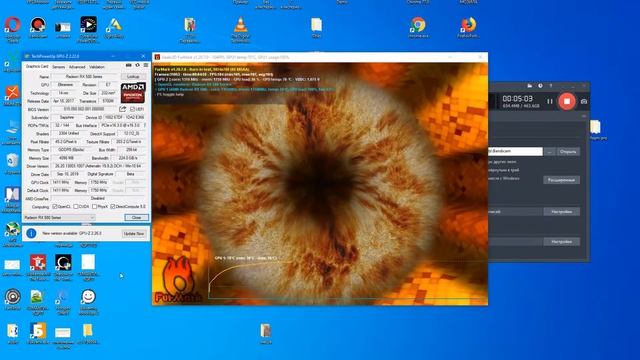Click the '...' browse button in Bandicam

[x=549, y=151]
